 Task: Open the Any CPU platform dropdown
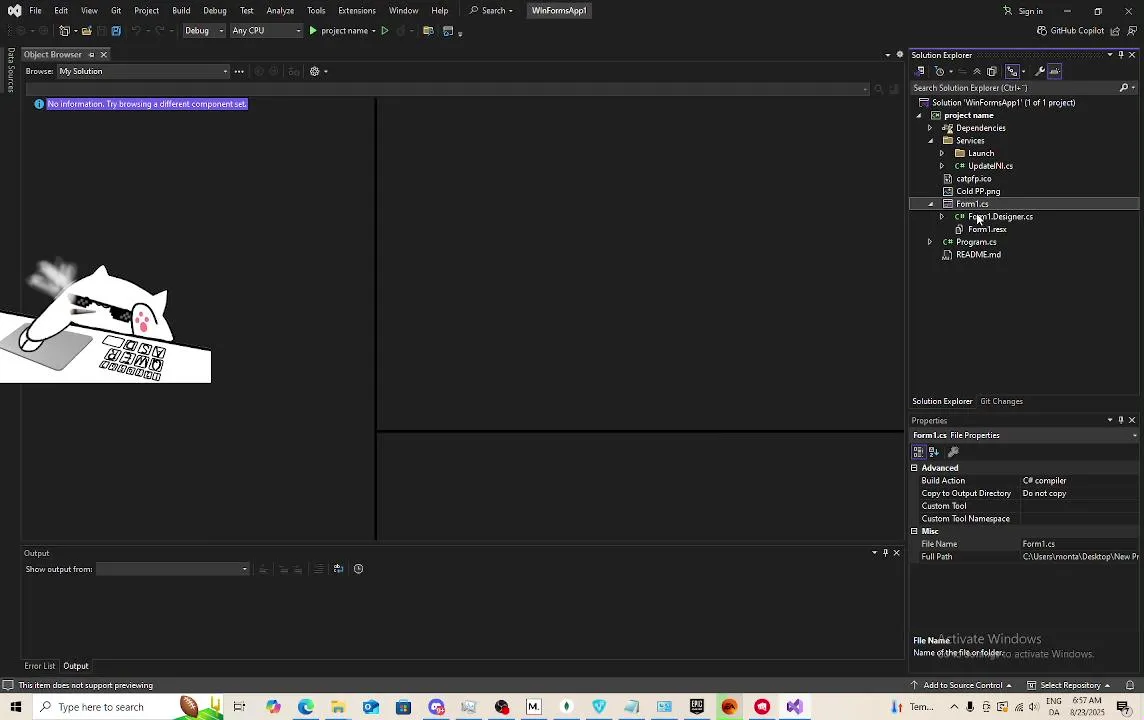(266, 31)
